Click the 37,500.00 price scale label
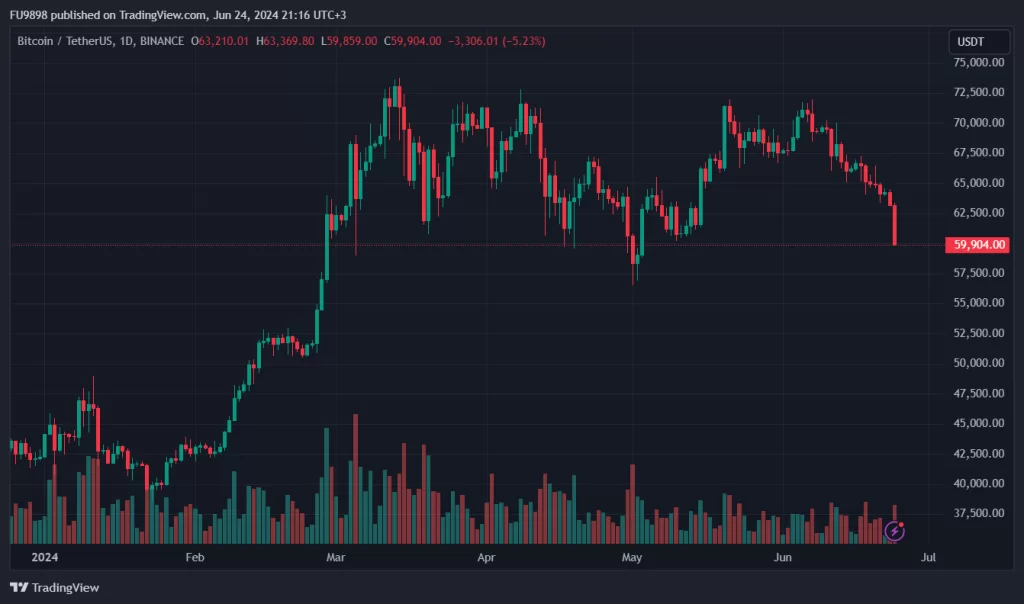Image resolution: width=1024 pixels, height=604 pixels. [979, 513]
